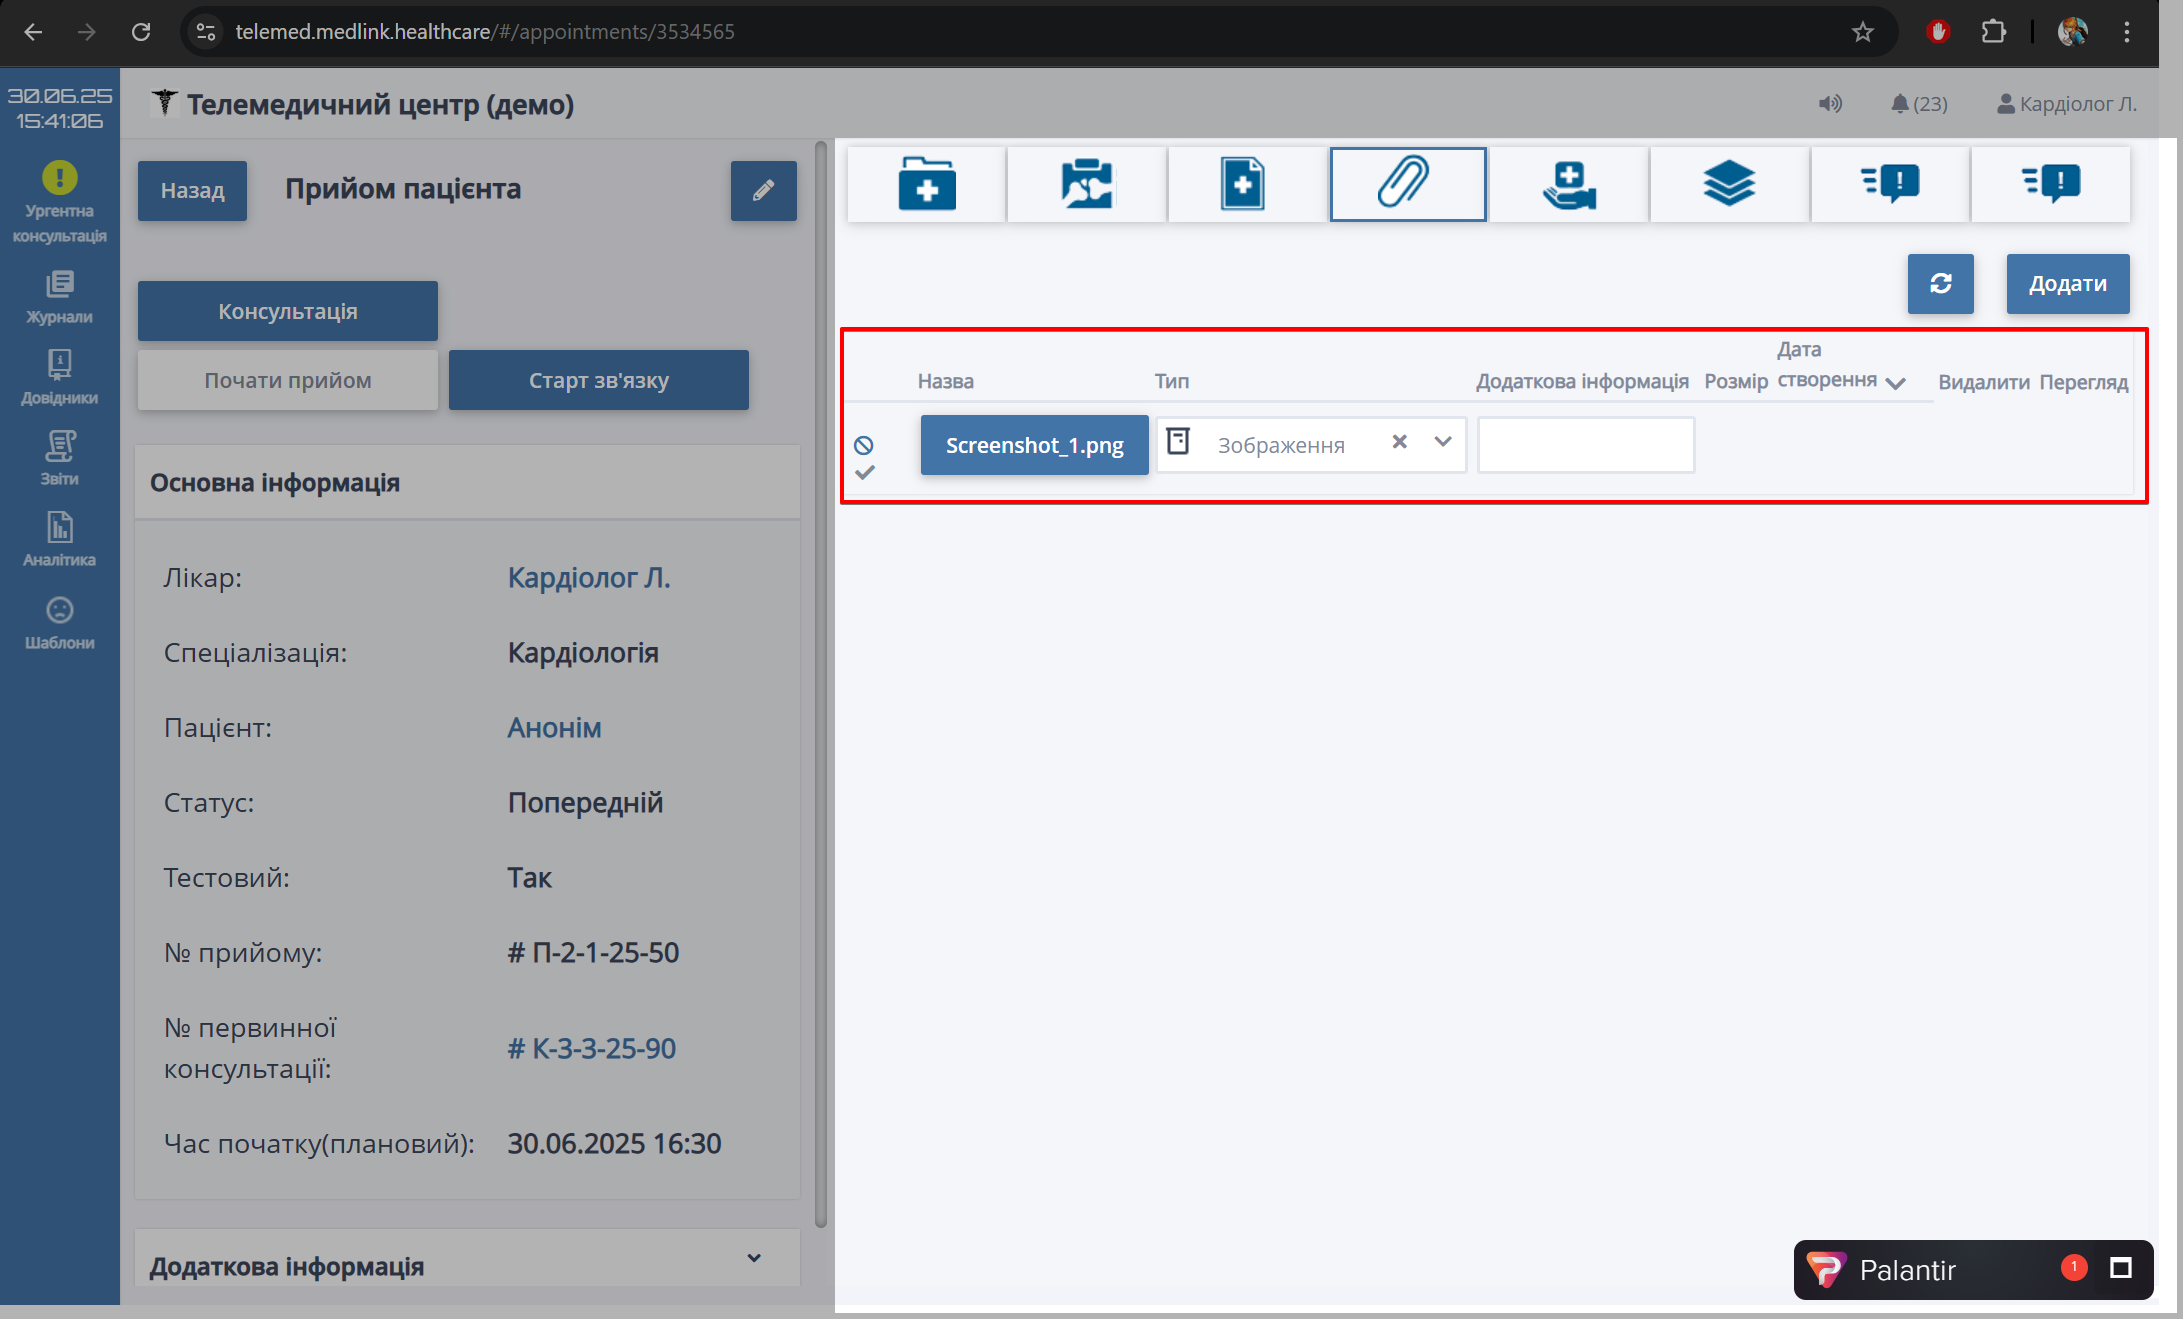Image resolution: width=2183 pixels, height=1319 pixels.
Task: Open the Зображення type dropdown
Action: (x=1442, y=442)
